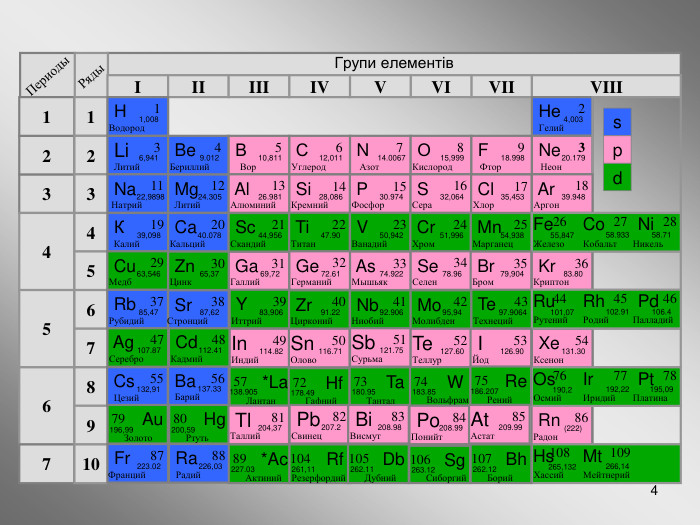Select the Iron (Fe) element cell
Viewport: 700px width, 525px height.
[553, 232]
